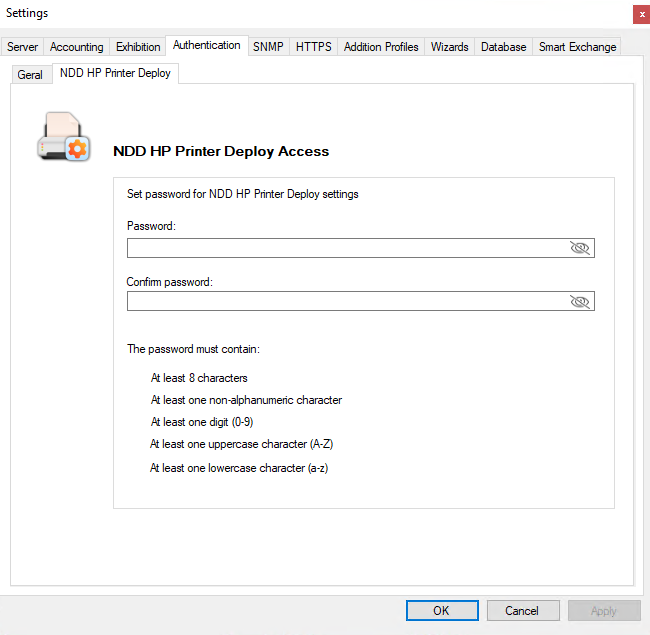The width and height of the screenshot is (650, 635).
Task: Focus the Confirm password input field
Action: 361,301
